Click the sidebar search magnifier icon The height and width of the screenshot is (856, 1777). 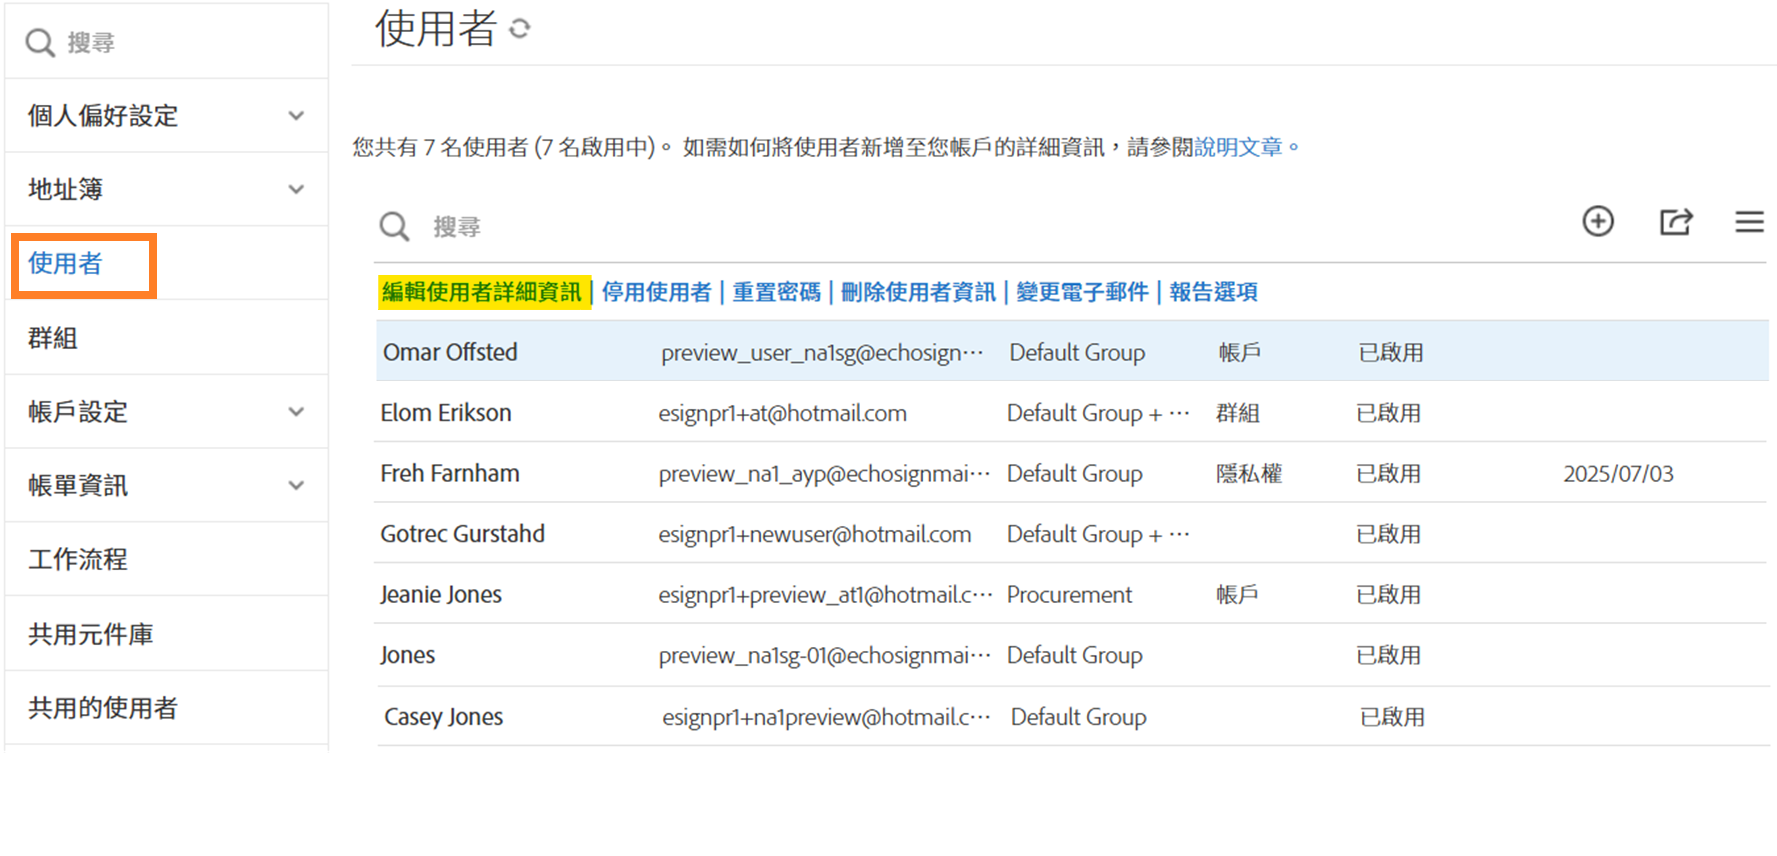(x=40, y=43)
